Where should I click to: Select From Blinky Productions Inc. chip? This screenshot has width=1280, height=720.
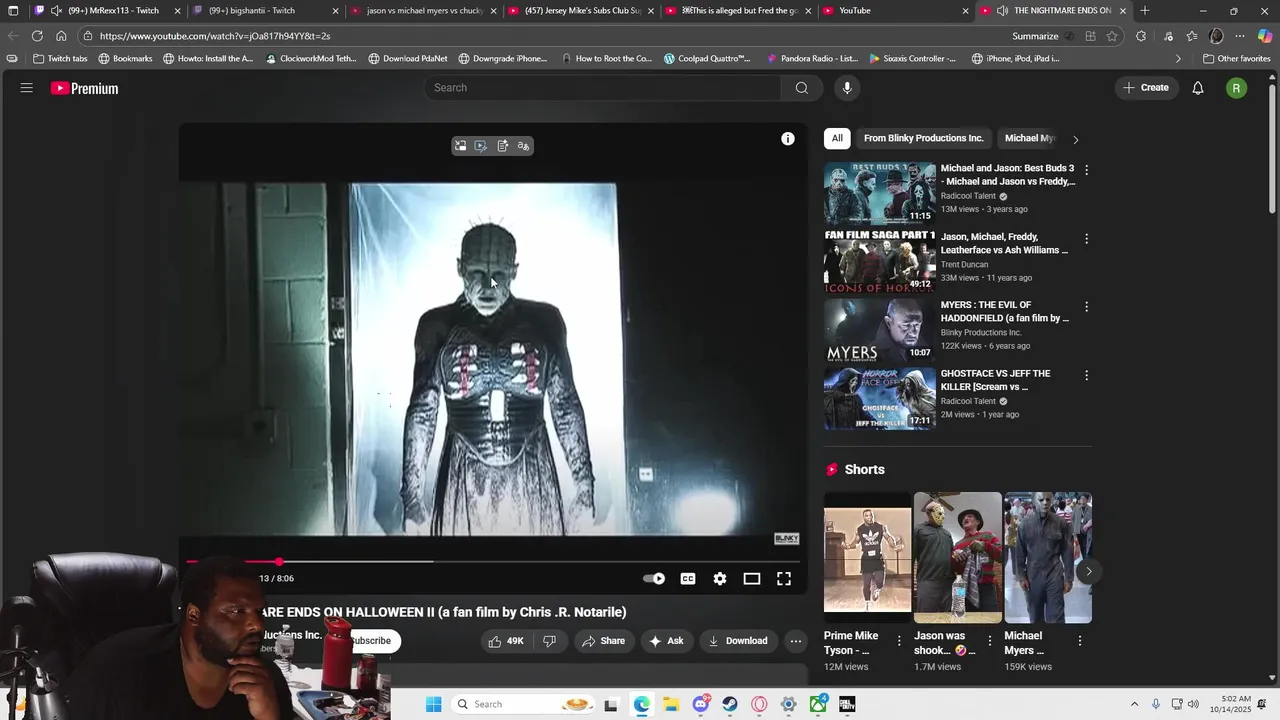924,139
